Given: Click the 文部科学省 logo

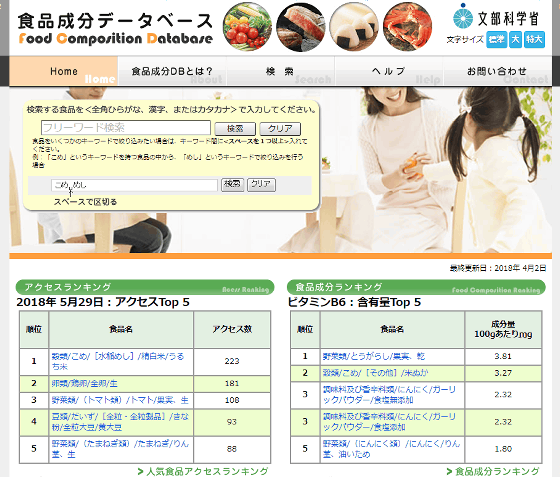Looking at the screenshot, I should pos(496,17).
